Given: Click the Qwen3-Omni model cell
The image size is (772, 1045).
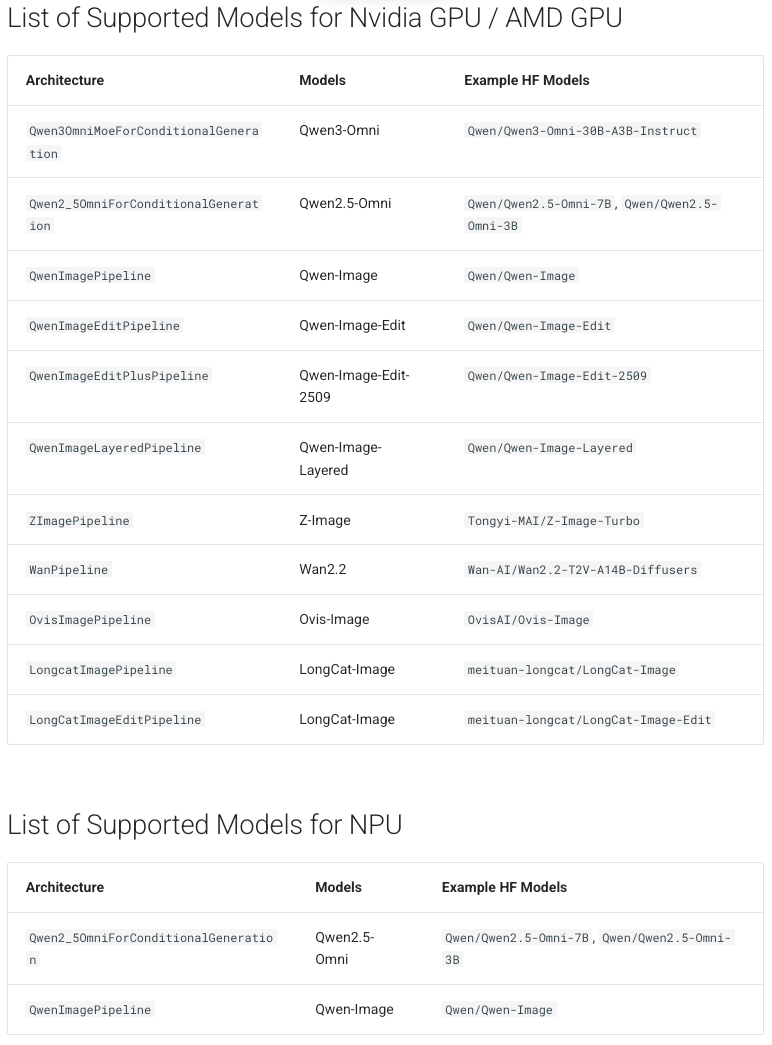Looking at the screenshot, I should pyautogui.click(x=339, y=130).
